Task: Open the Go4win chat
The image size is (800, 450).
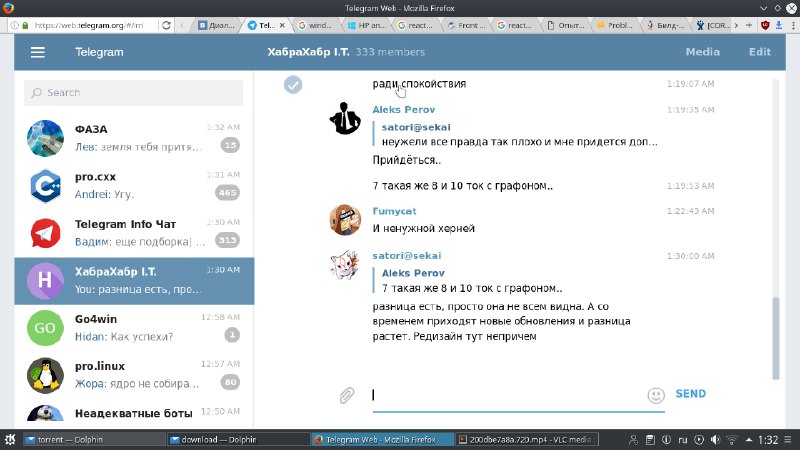Action: (x=134, y=328)
